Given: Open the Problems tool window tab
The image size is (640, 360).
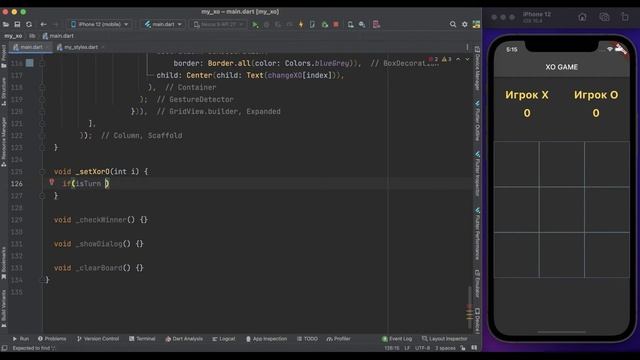Looking at the screenshot, I should click(52, 339).
